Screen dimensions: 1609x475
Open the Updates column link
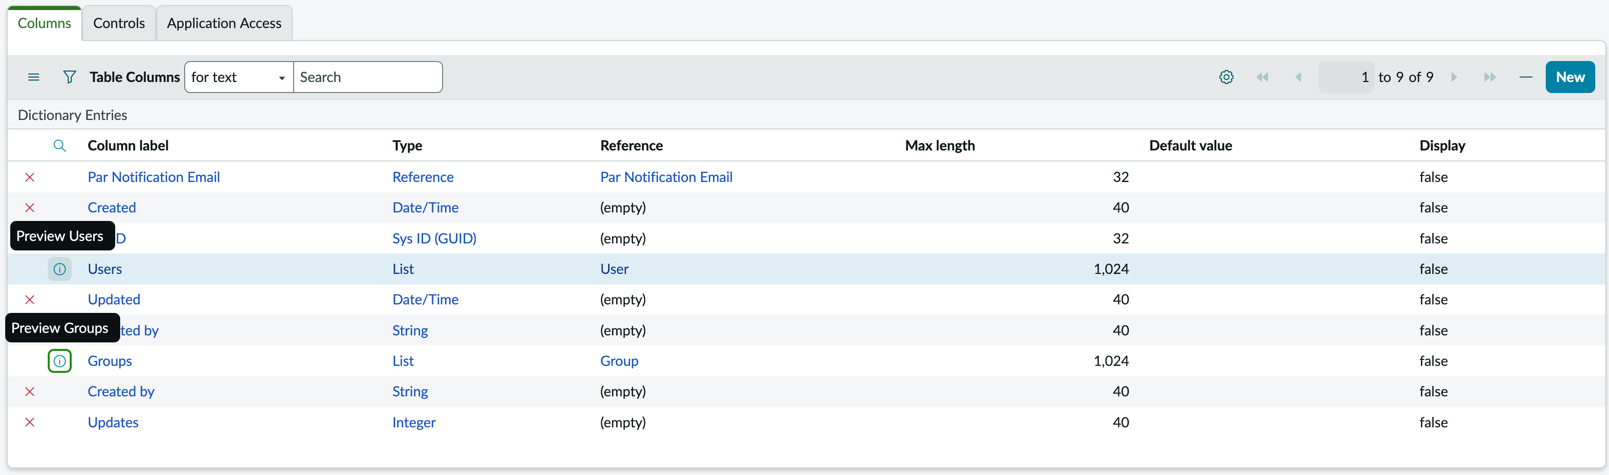[x=113, y=423]
